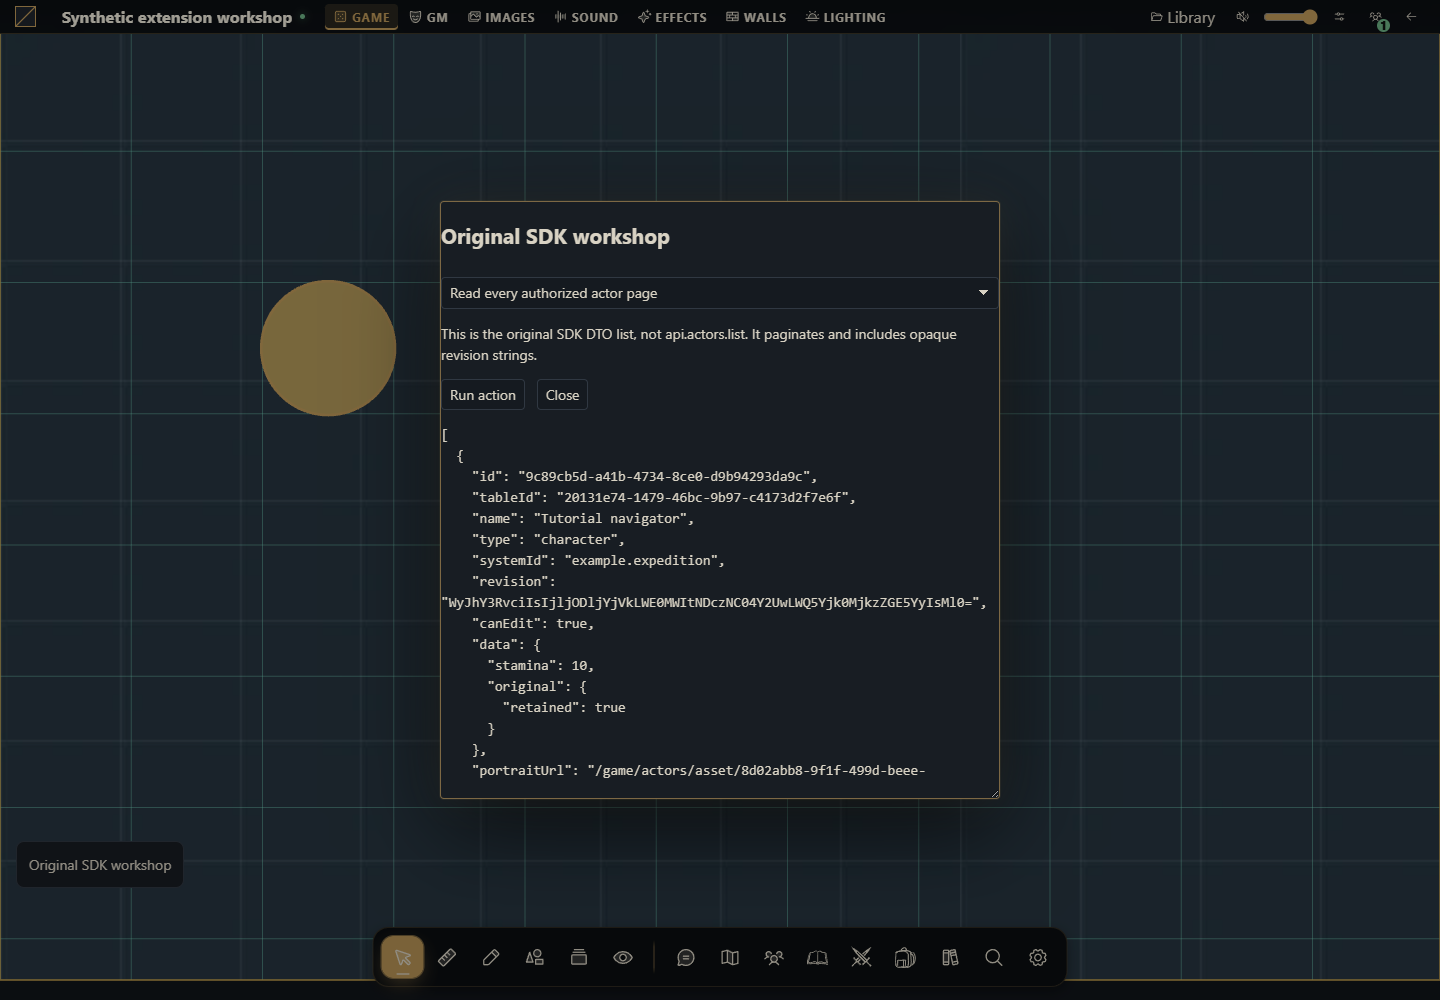1440x1000 pixels.
Task: Toggle the muted speaker icon
Action: pos(1243,17)
